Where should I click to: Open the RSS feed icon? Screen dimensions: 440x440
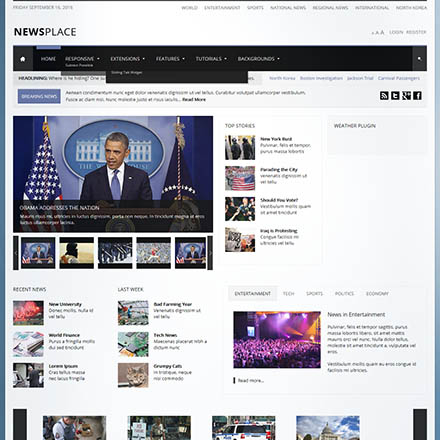(384, 96)
